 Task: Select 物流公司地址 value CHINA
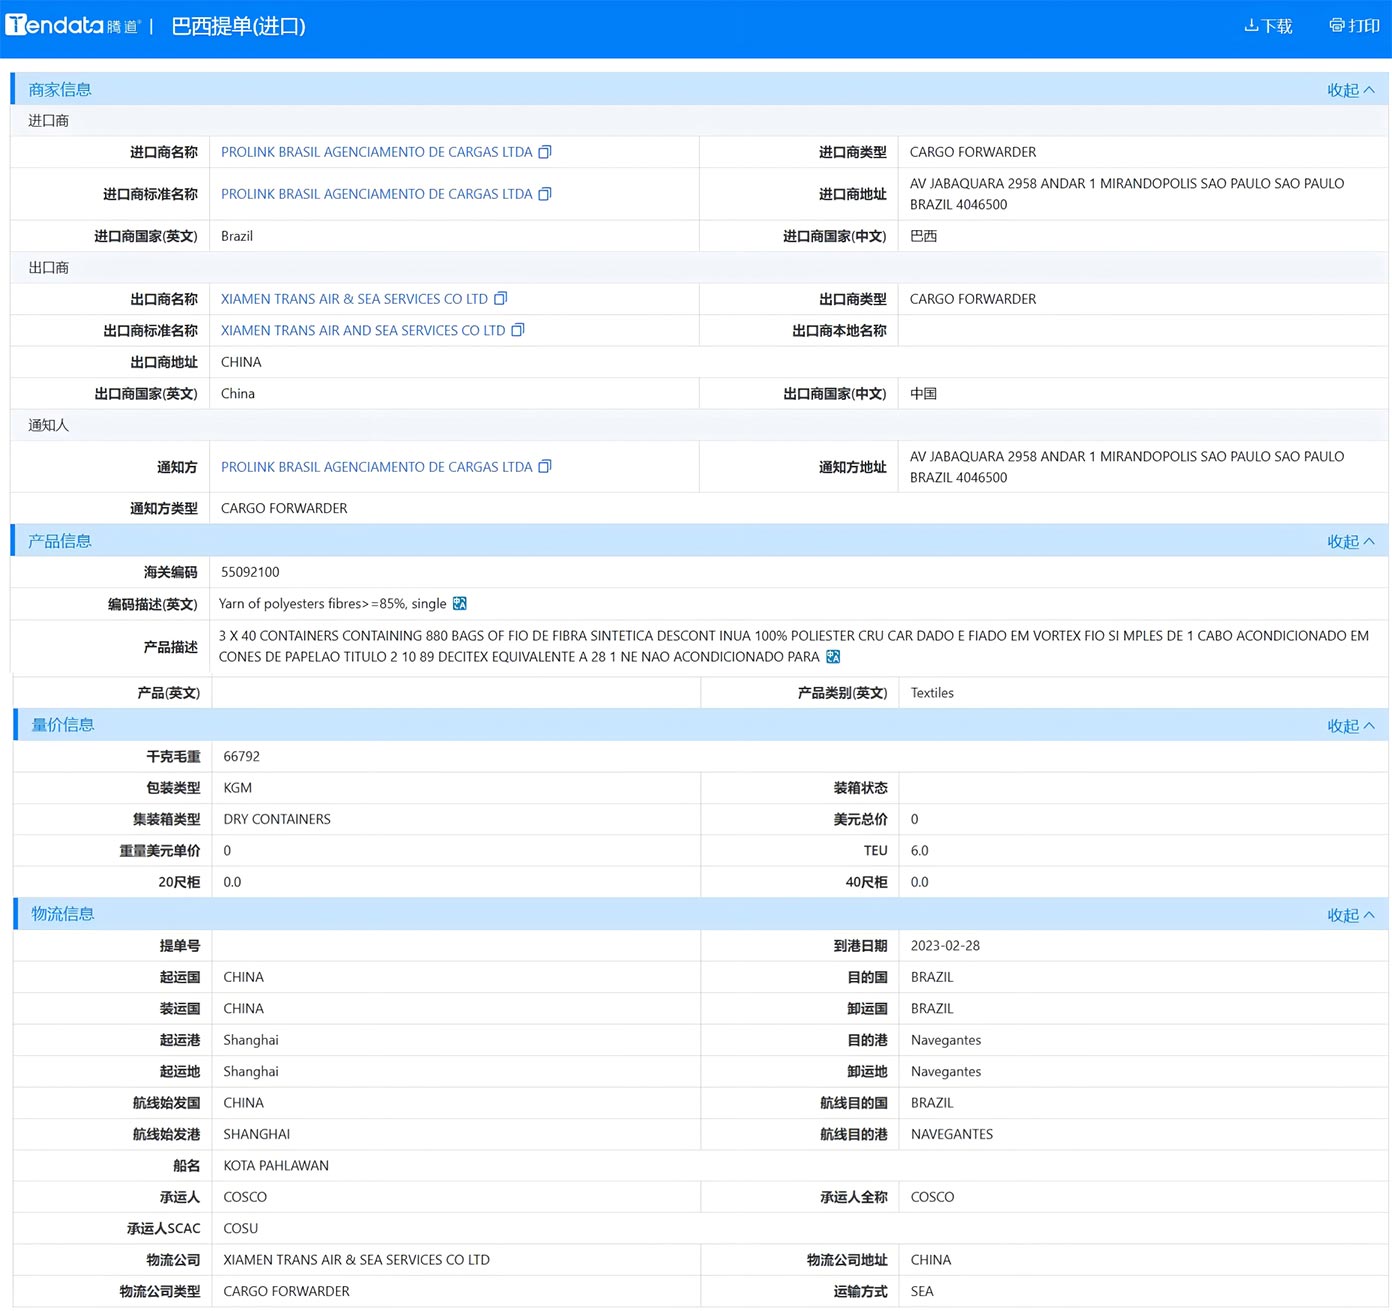tap(931, 1260)
